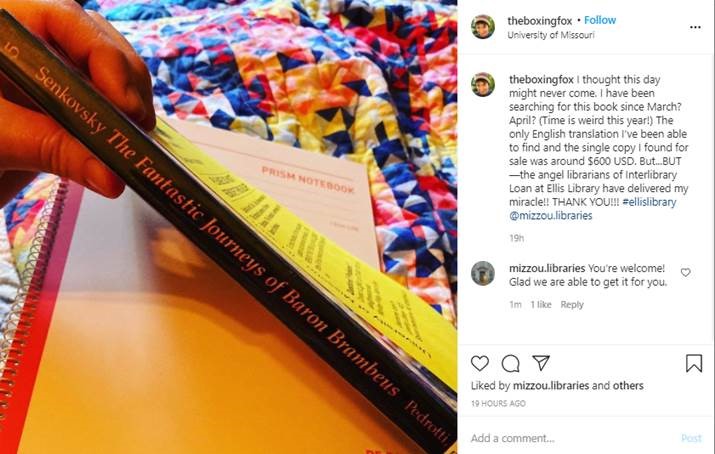View the 1 like on the comment
Image resolution: width=715 pixels, height=454 pixels.
coord(540,304)
